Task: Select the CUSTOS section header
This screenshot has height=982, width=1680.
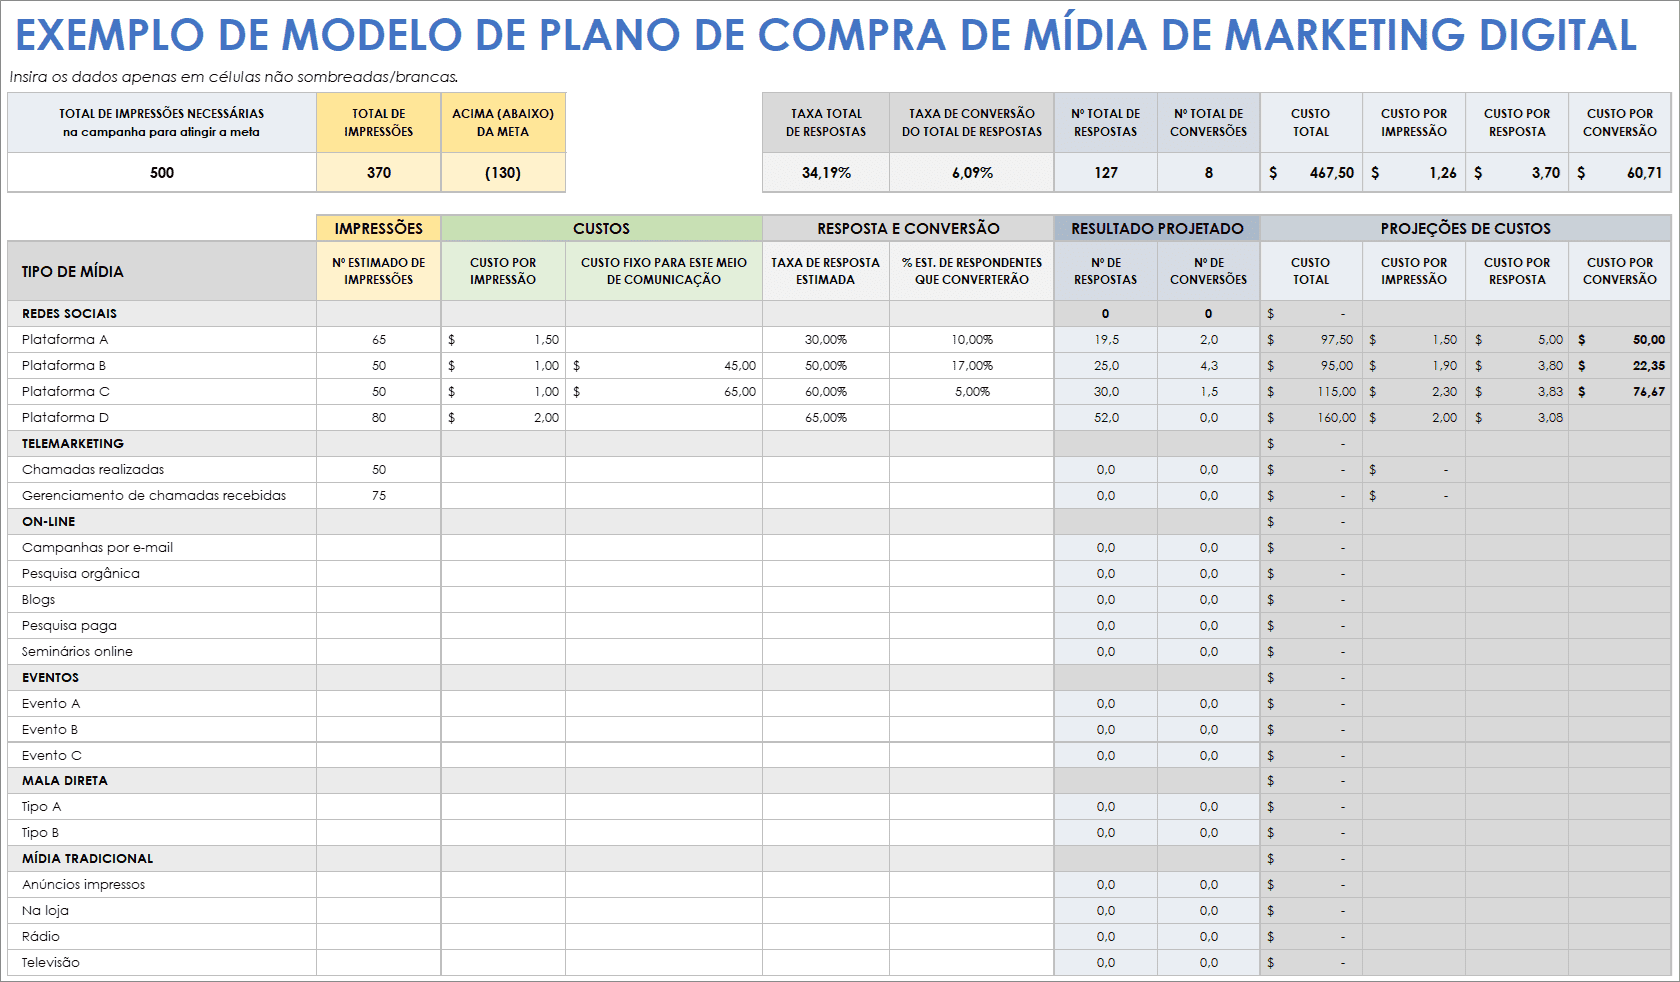Action: point(601,228)
